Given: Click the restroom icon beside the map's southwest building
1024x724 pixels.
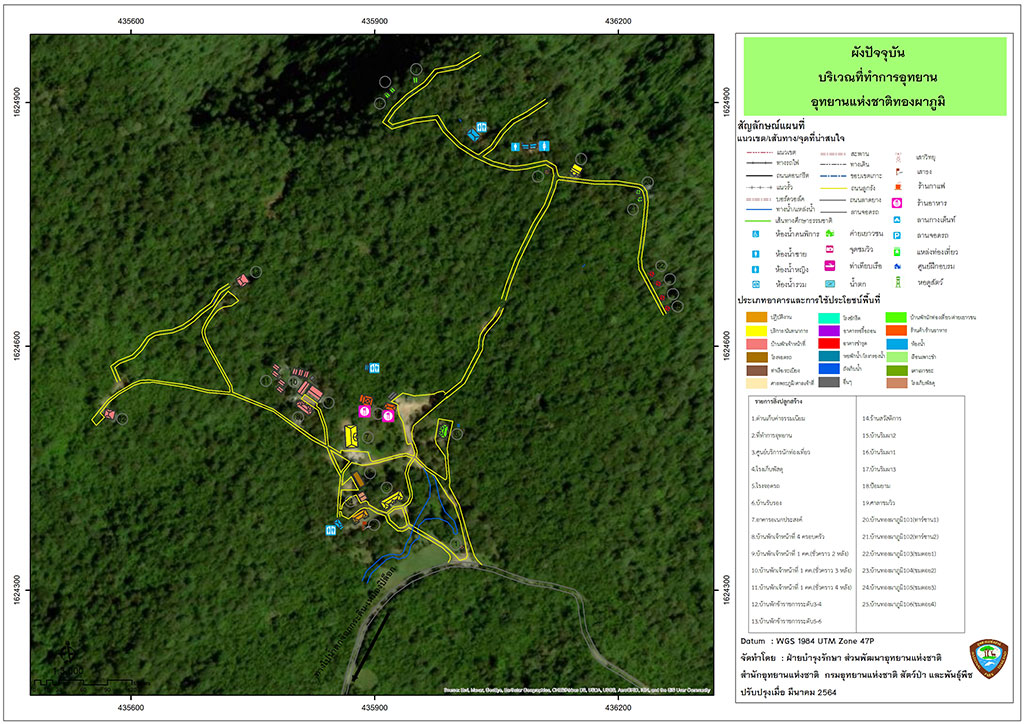Looking at the screenshot, I should [x=331, y=530].
